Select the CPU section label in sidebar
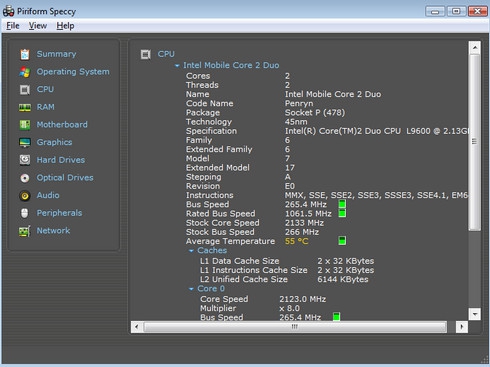490x367 pixels. click(45, 89)
